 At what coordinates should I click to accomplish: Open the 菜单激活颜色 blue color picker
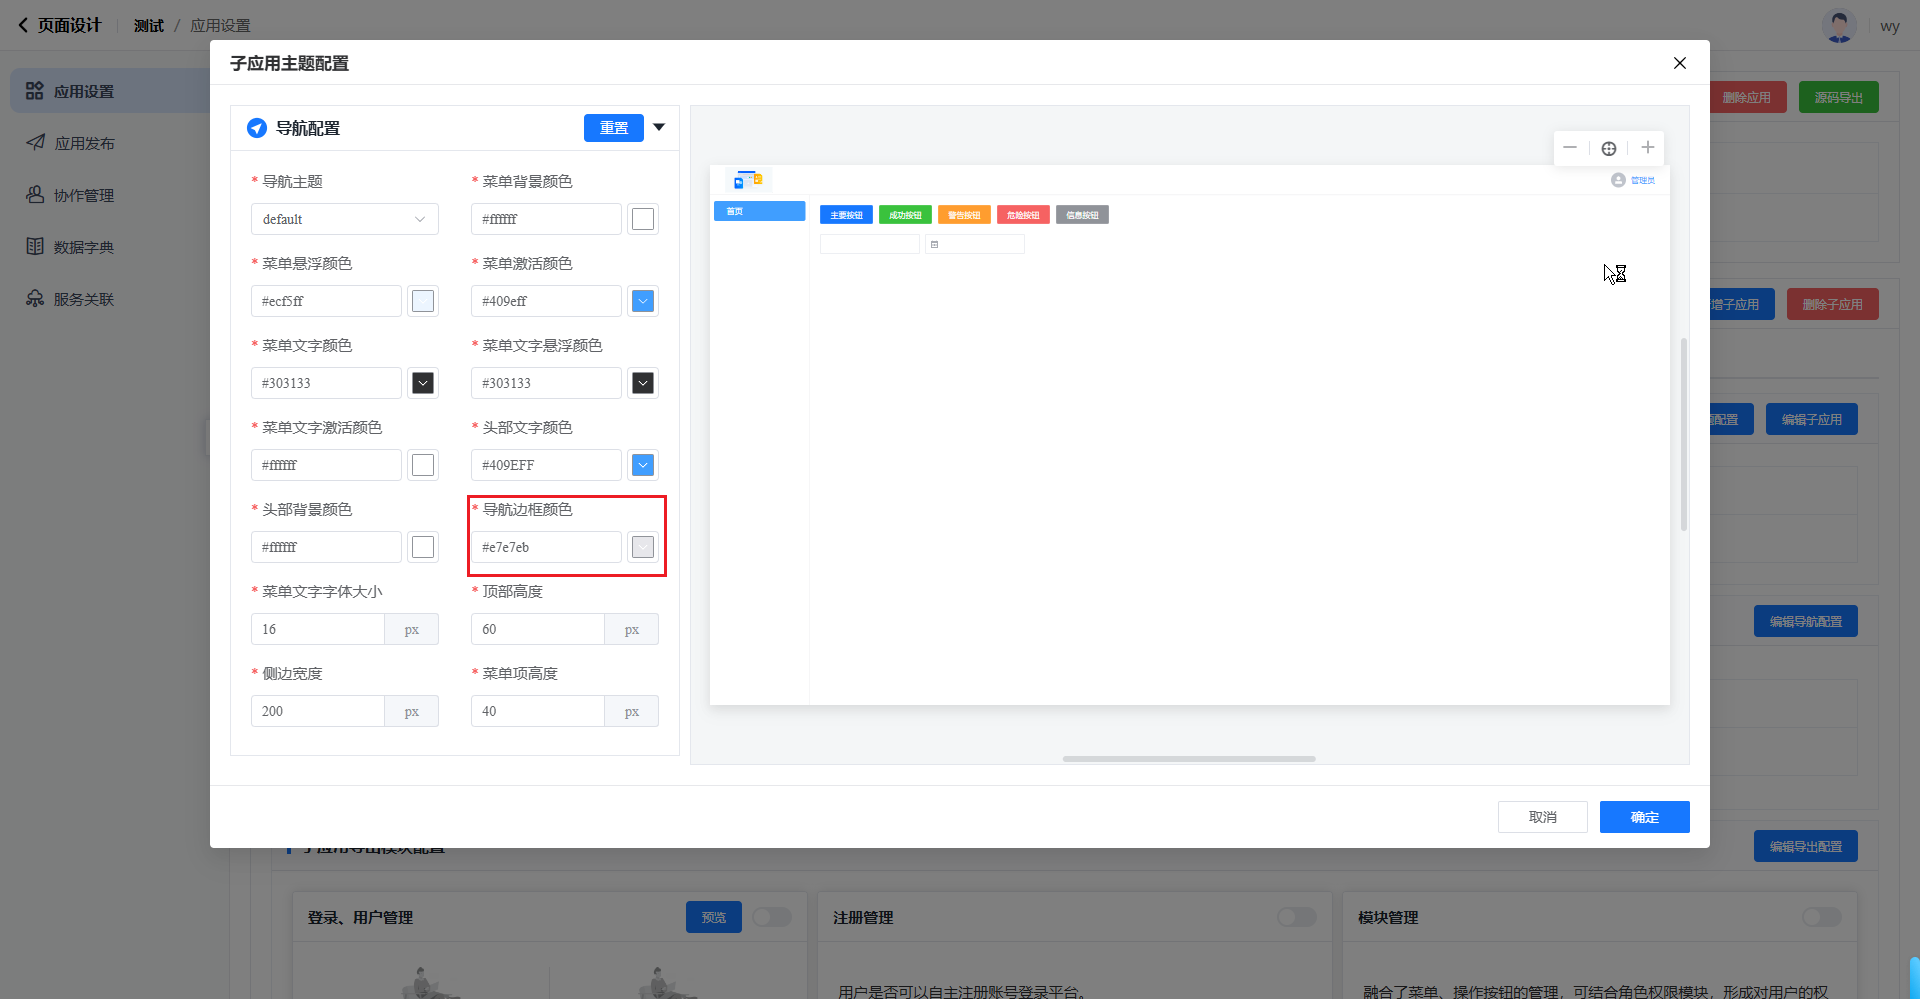click(643, 301)
